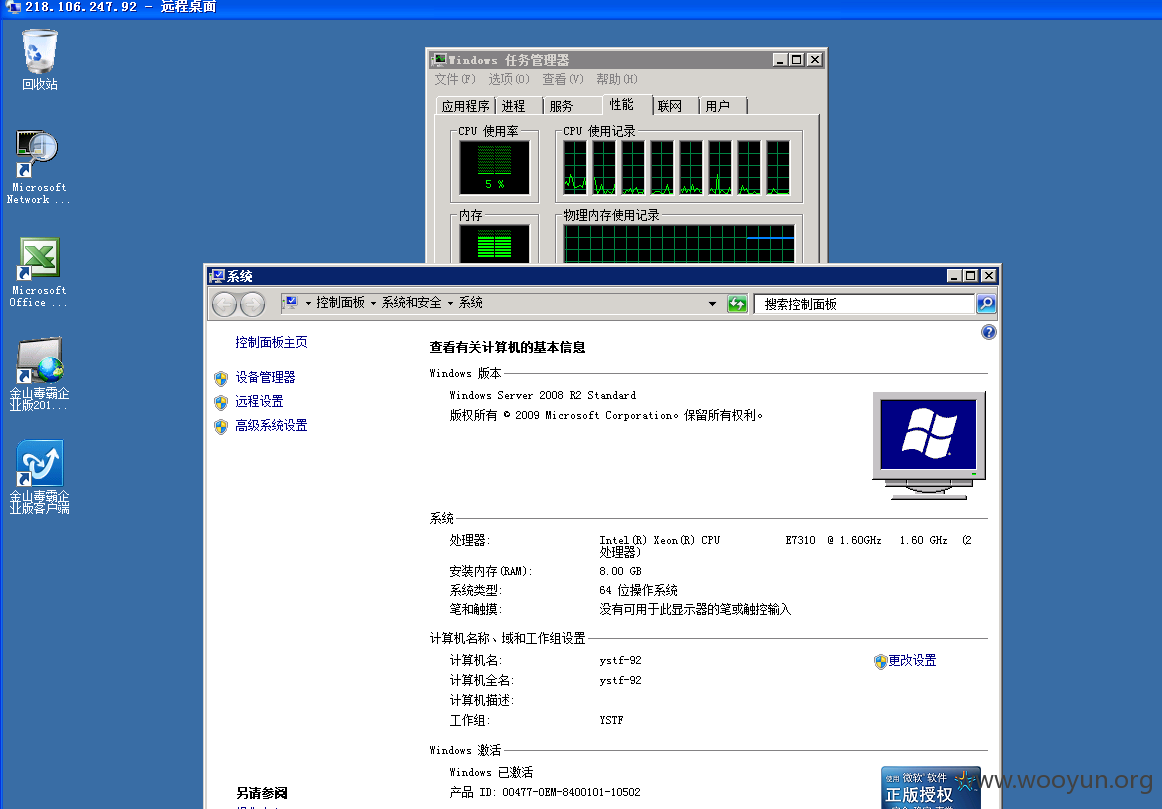Click 系统 breadcrumb in address bar
Screen dimensions: 1162x809
point(471,302)
